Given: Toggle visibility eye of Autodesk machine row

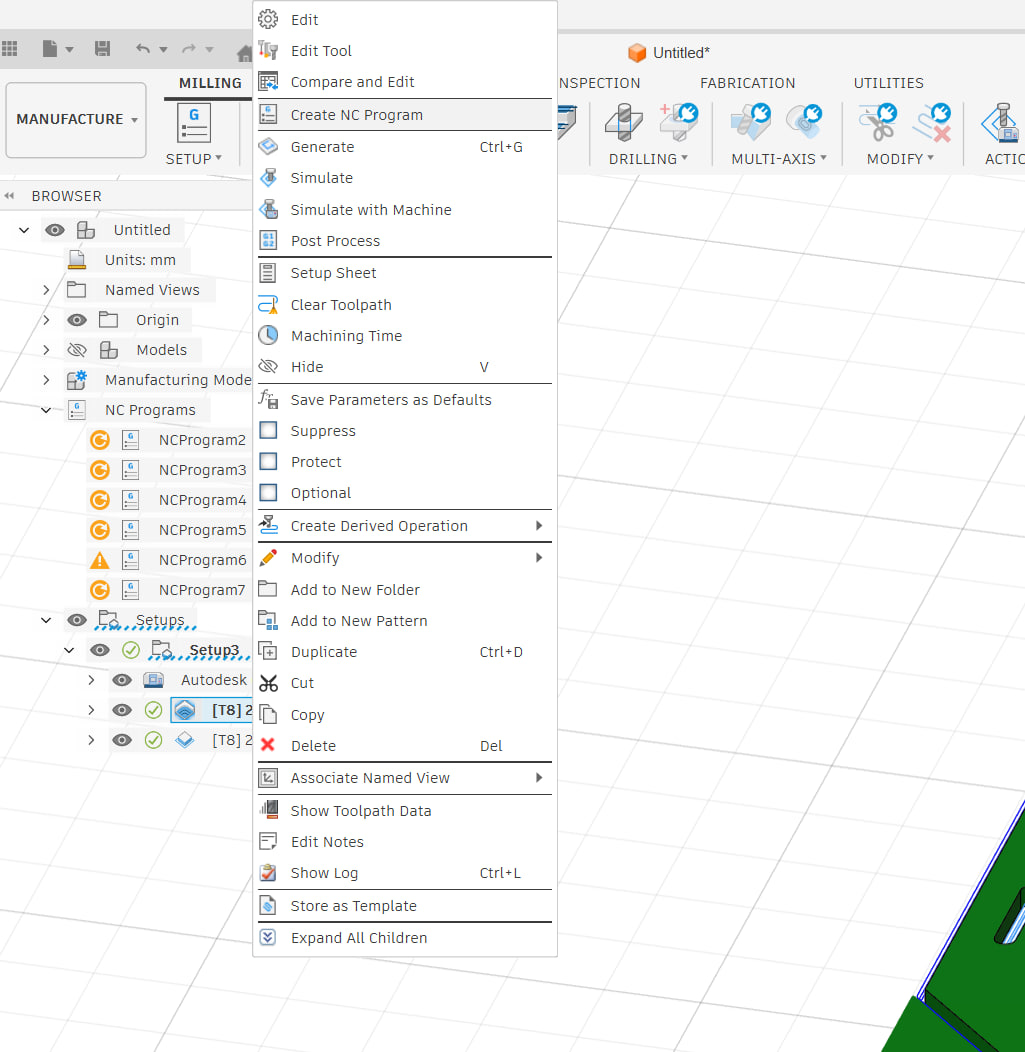Looking at the screenshot, I should click(x=122, y=680).
